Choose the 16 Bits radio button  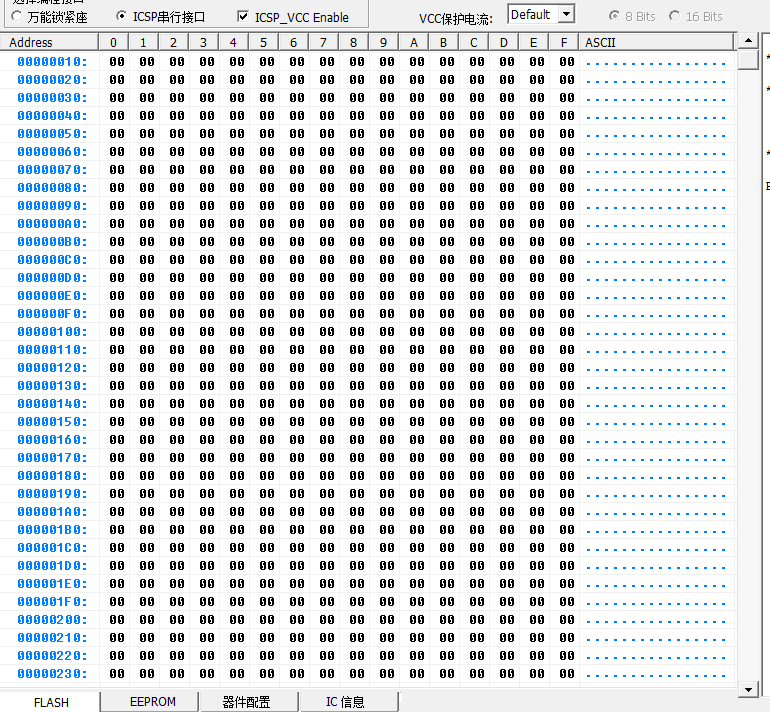click(674, 17)
